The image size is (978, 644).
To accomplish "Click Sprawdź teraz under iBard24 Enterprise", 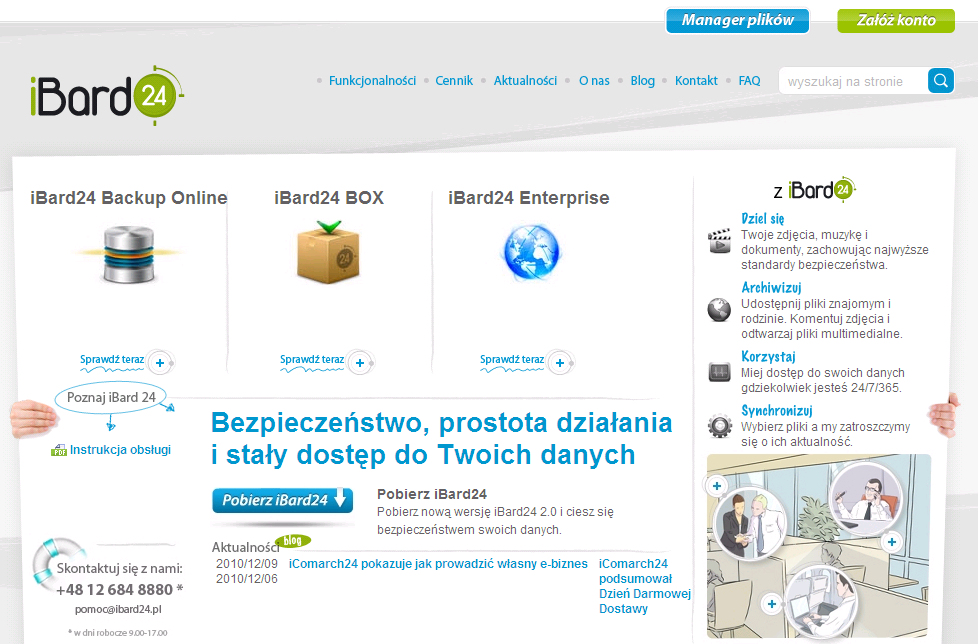I will click(x=512, y=360).
